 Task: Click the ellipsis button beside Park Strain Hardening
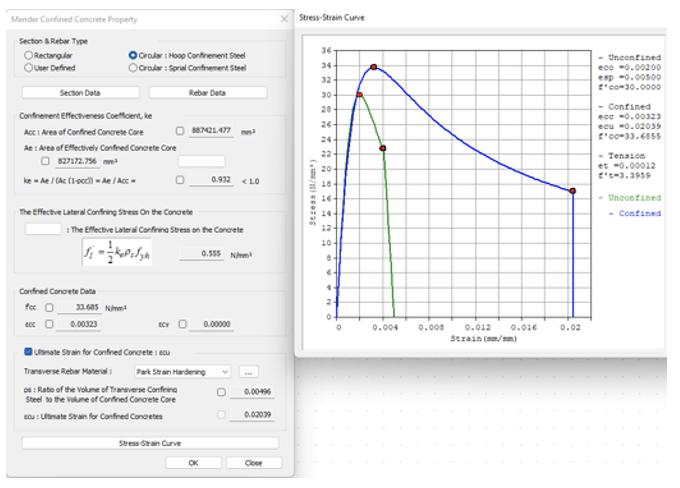tap(249, 372)
